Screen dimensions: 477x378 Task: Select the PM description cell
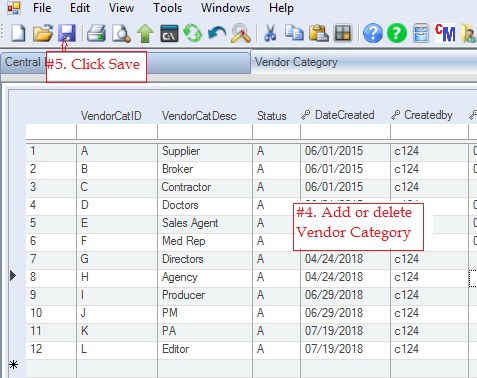(205, 313)
